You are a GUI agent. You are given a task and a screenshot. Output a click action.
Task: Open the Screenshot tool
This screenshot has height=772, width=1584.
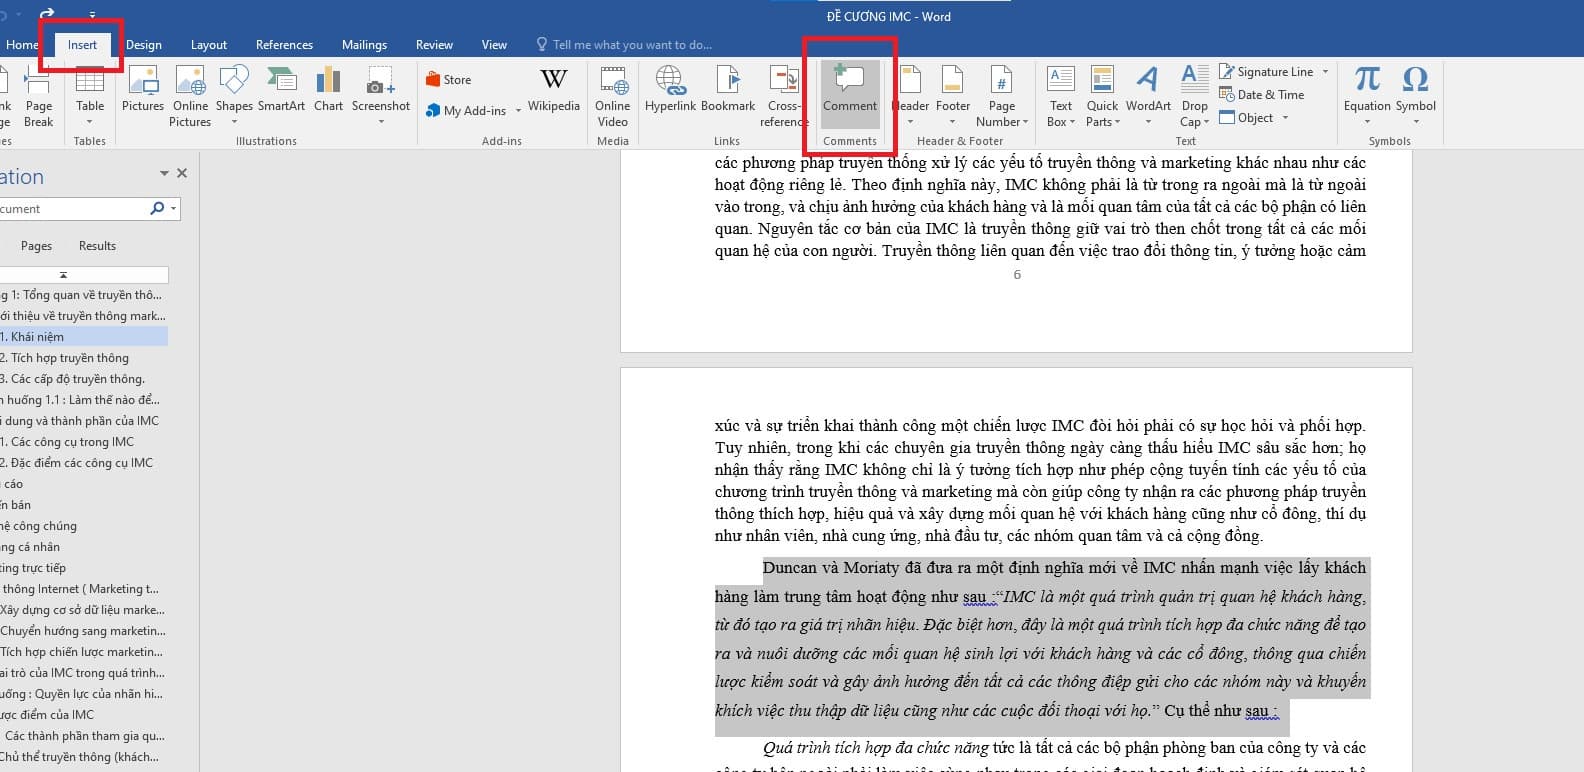381,96
